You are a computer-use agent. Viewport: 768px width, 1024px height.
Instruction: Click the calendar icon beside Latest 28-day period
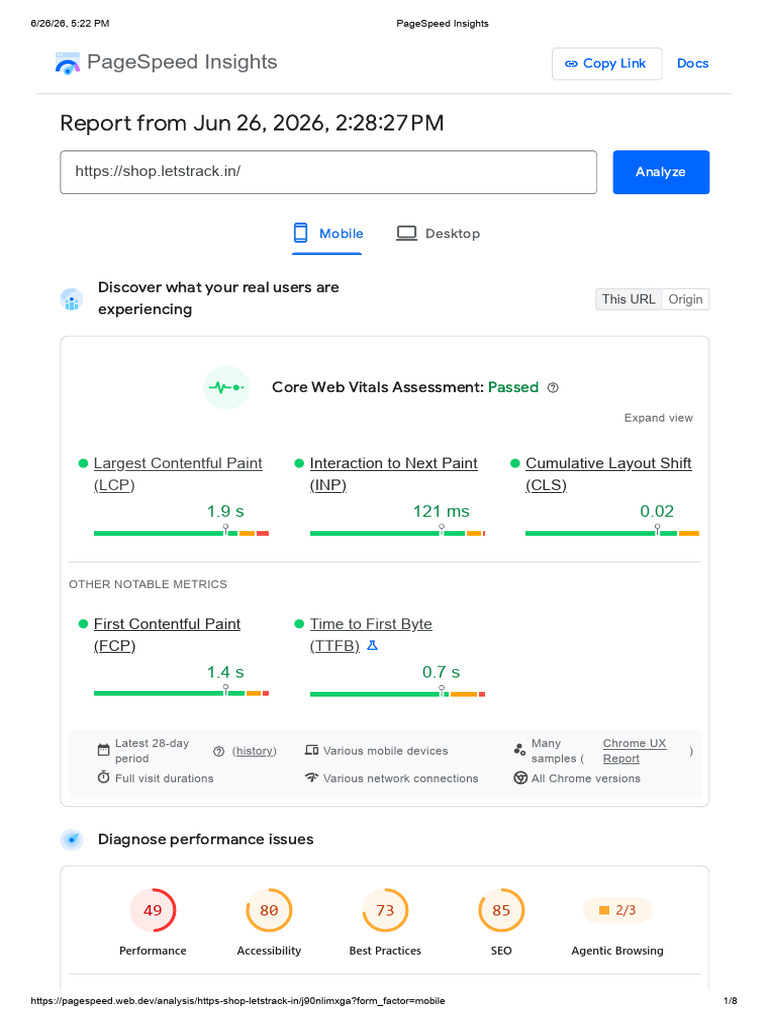tap(103, 750)
